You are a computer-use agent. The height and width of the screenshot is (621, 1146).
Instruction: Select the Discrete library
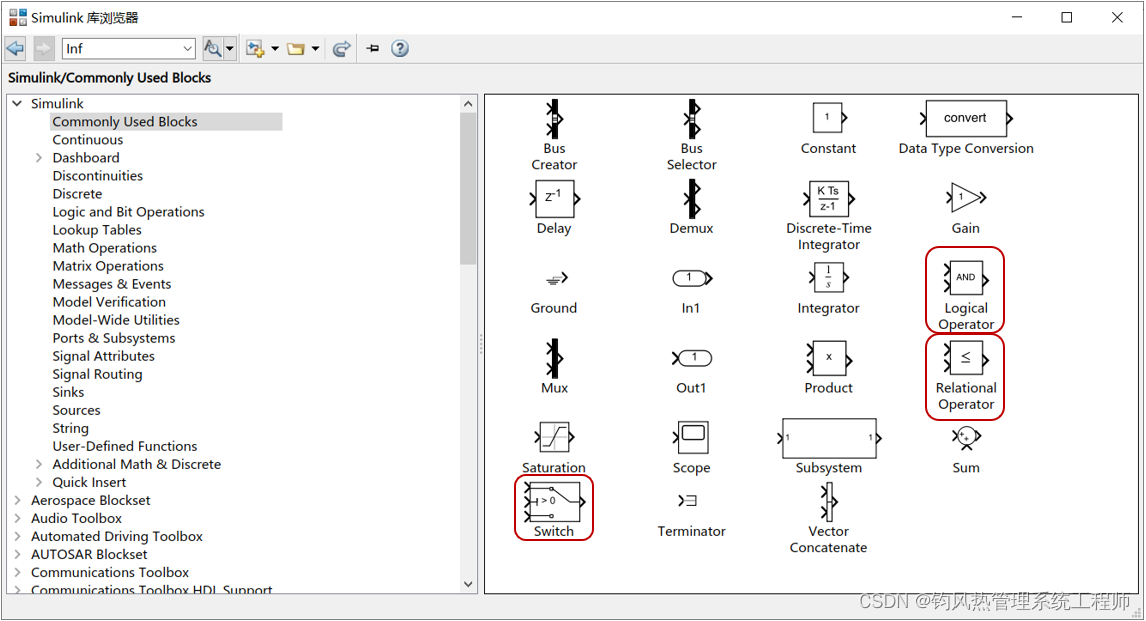click(x=77, y=194)
